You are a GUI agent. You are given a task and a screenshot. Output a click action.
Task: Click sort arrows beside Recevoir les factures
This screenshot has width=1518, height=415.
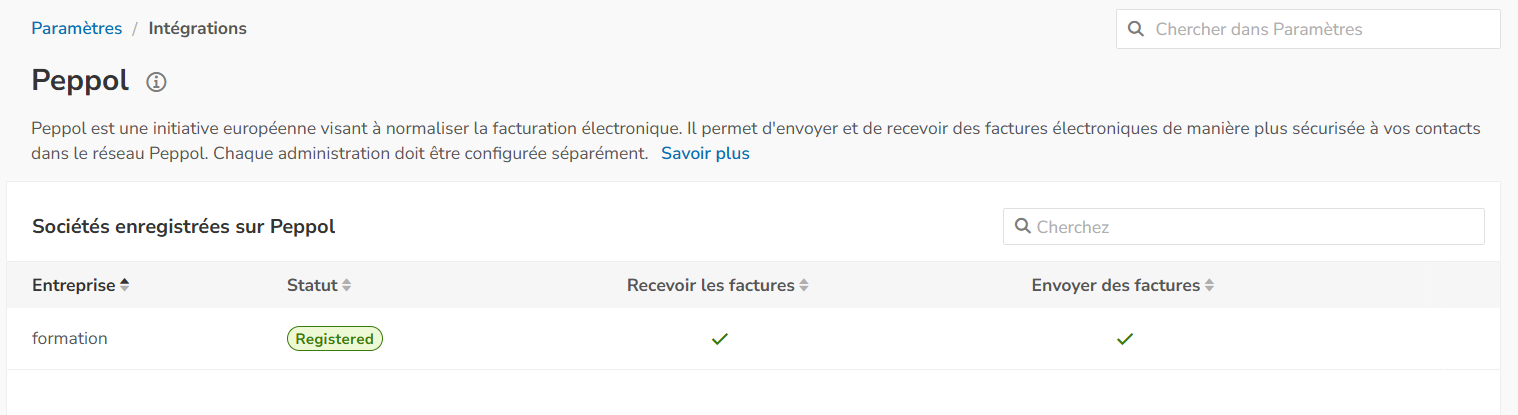(x=804, y=285)
